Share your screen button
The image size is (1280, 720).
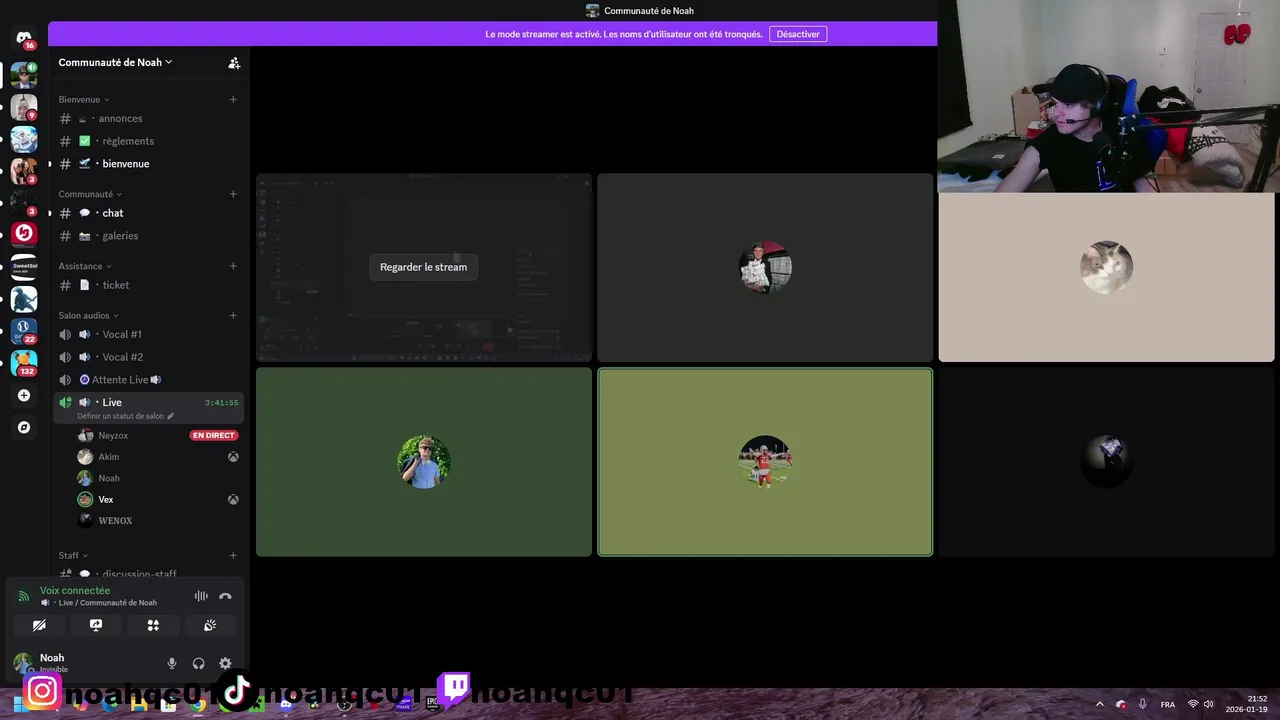(x=96, y=625)
